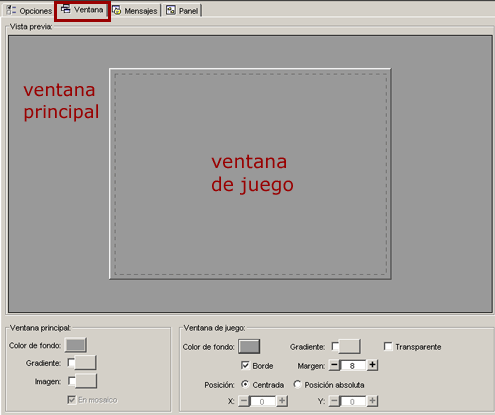The width and height of the screenshot is (495, 415).
Task: Click the X position value field
Action: (x=263, y=401)
